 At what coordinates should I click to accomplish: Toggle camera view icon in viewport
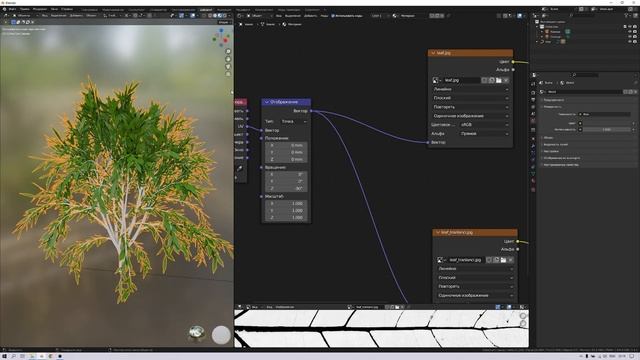point(228,67)
